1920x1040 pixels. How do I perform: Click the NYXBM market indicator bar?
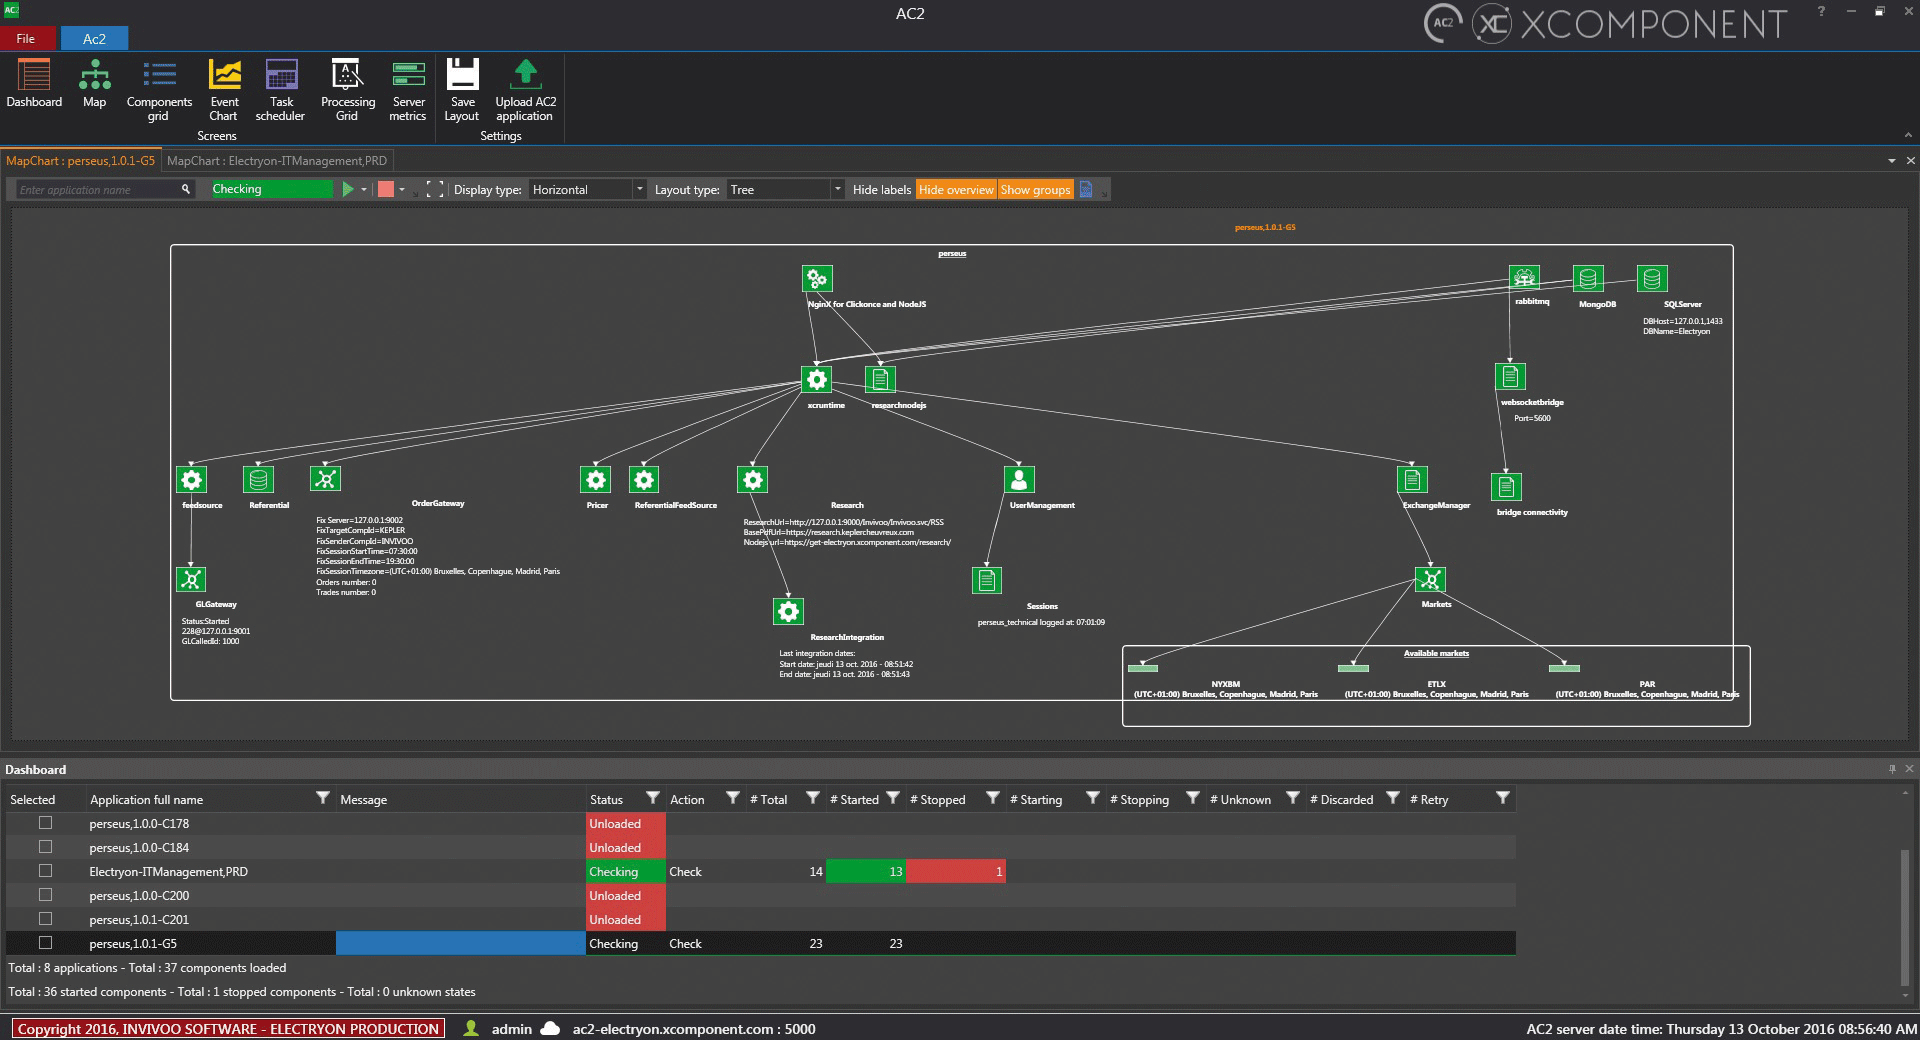pos(1143,668)
